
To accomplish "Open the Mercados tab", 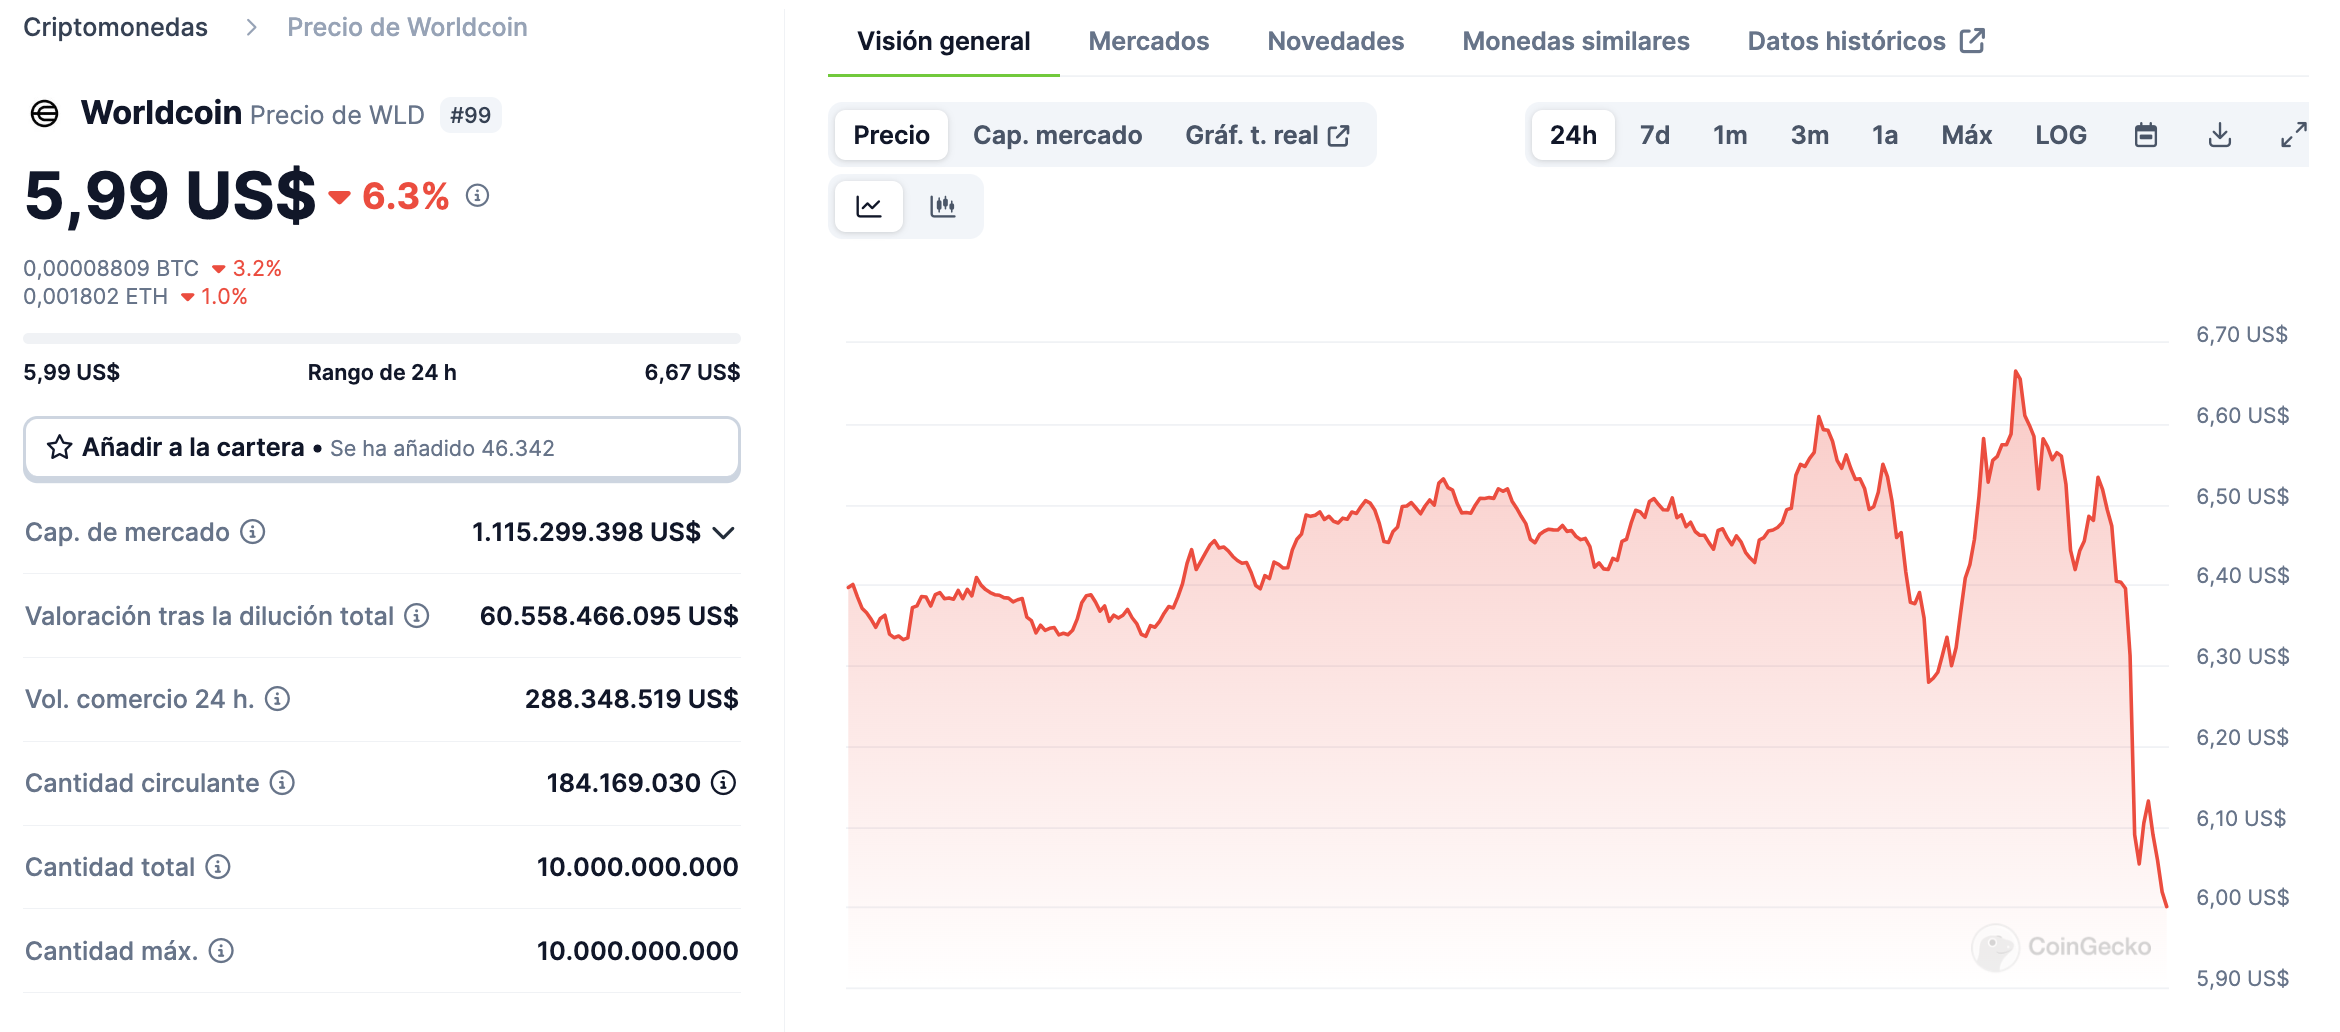I will click(1148, 41).
